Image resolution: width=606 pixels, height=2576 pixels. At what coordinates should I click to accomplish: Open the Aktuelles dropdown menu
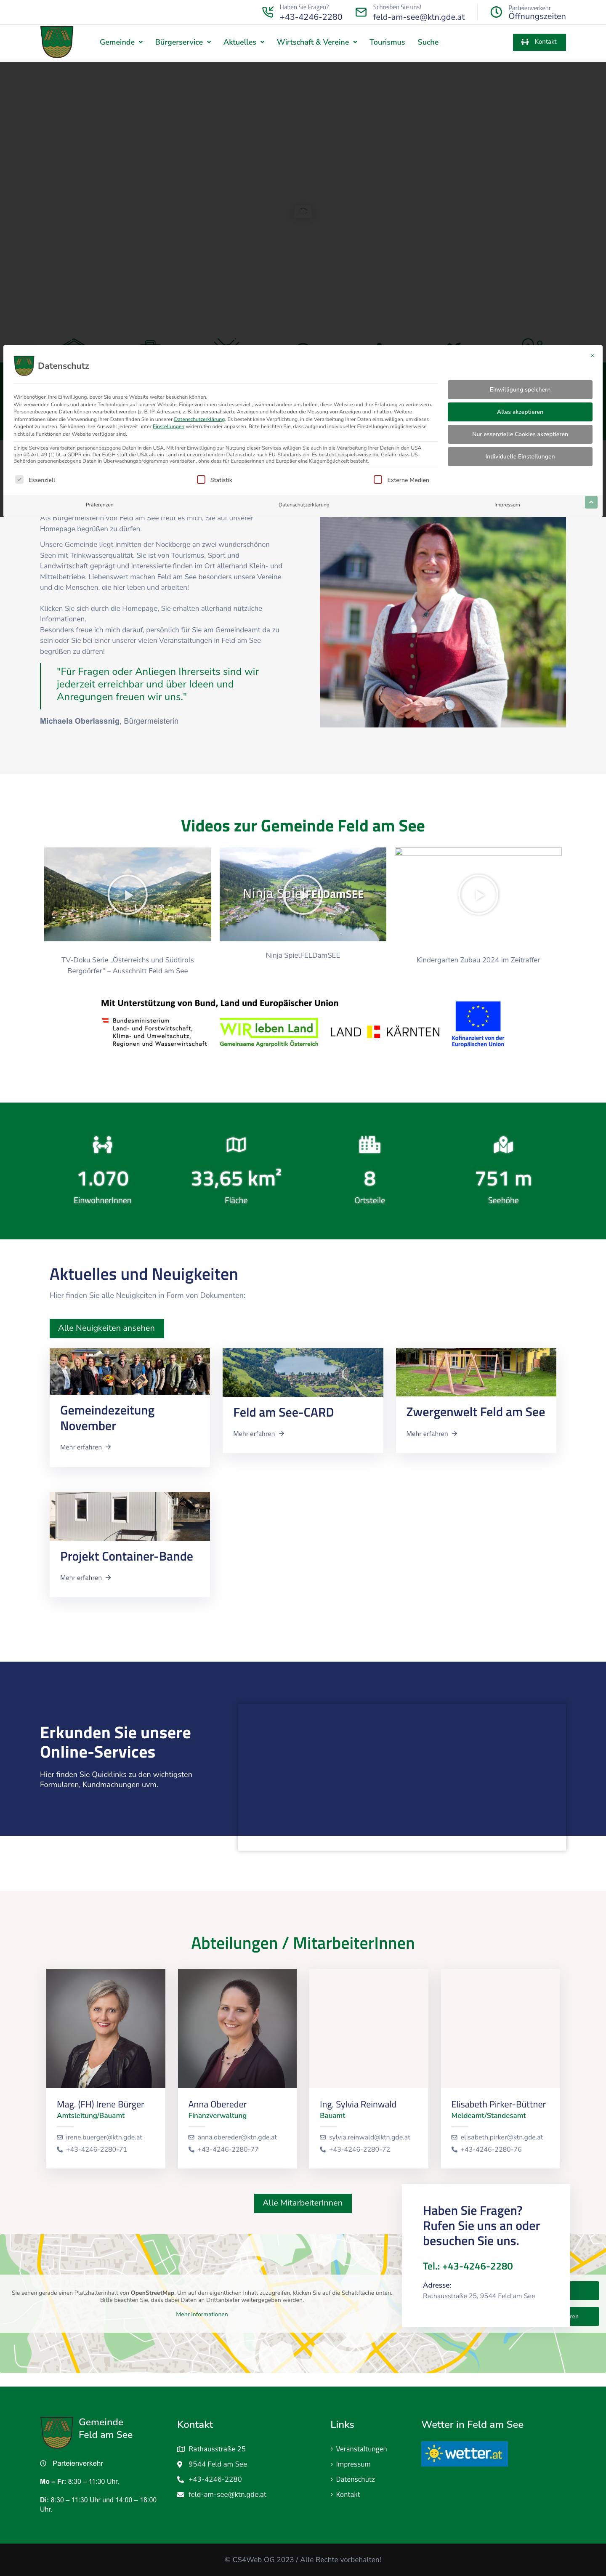244,42
